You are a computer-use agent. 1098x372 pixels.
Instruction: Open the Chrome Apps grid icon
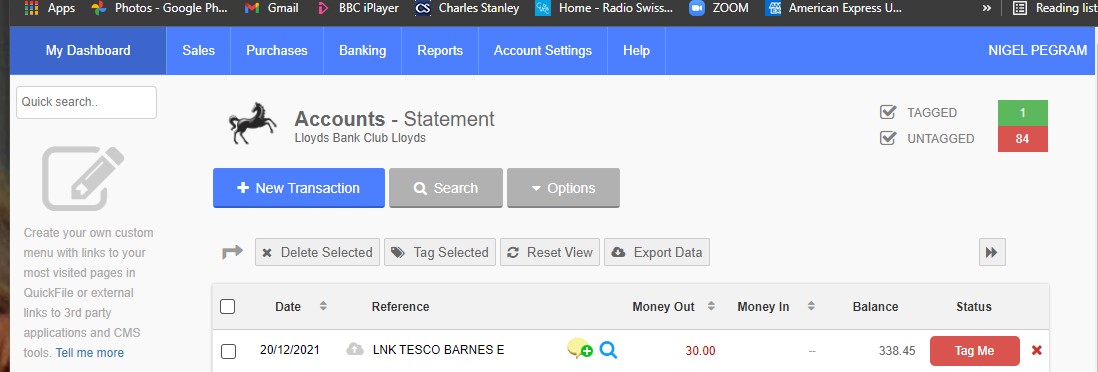(32, 8)
